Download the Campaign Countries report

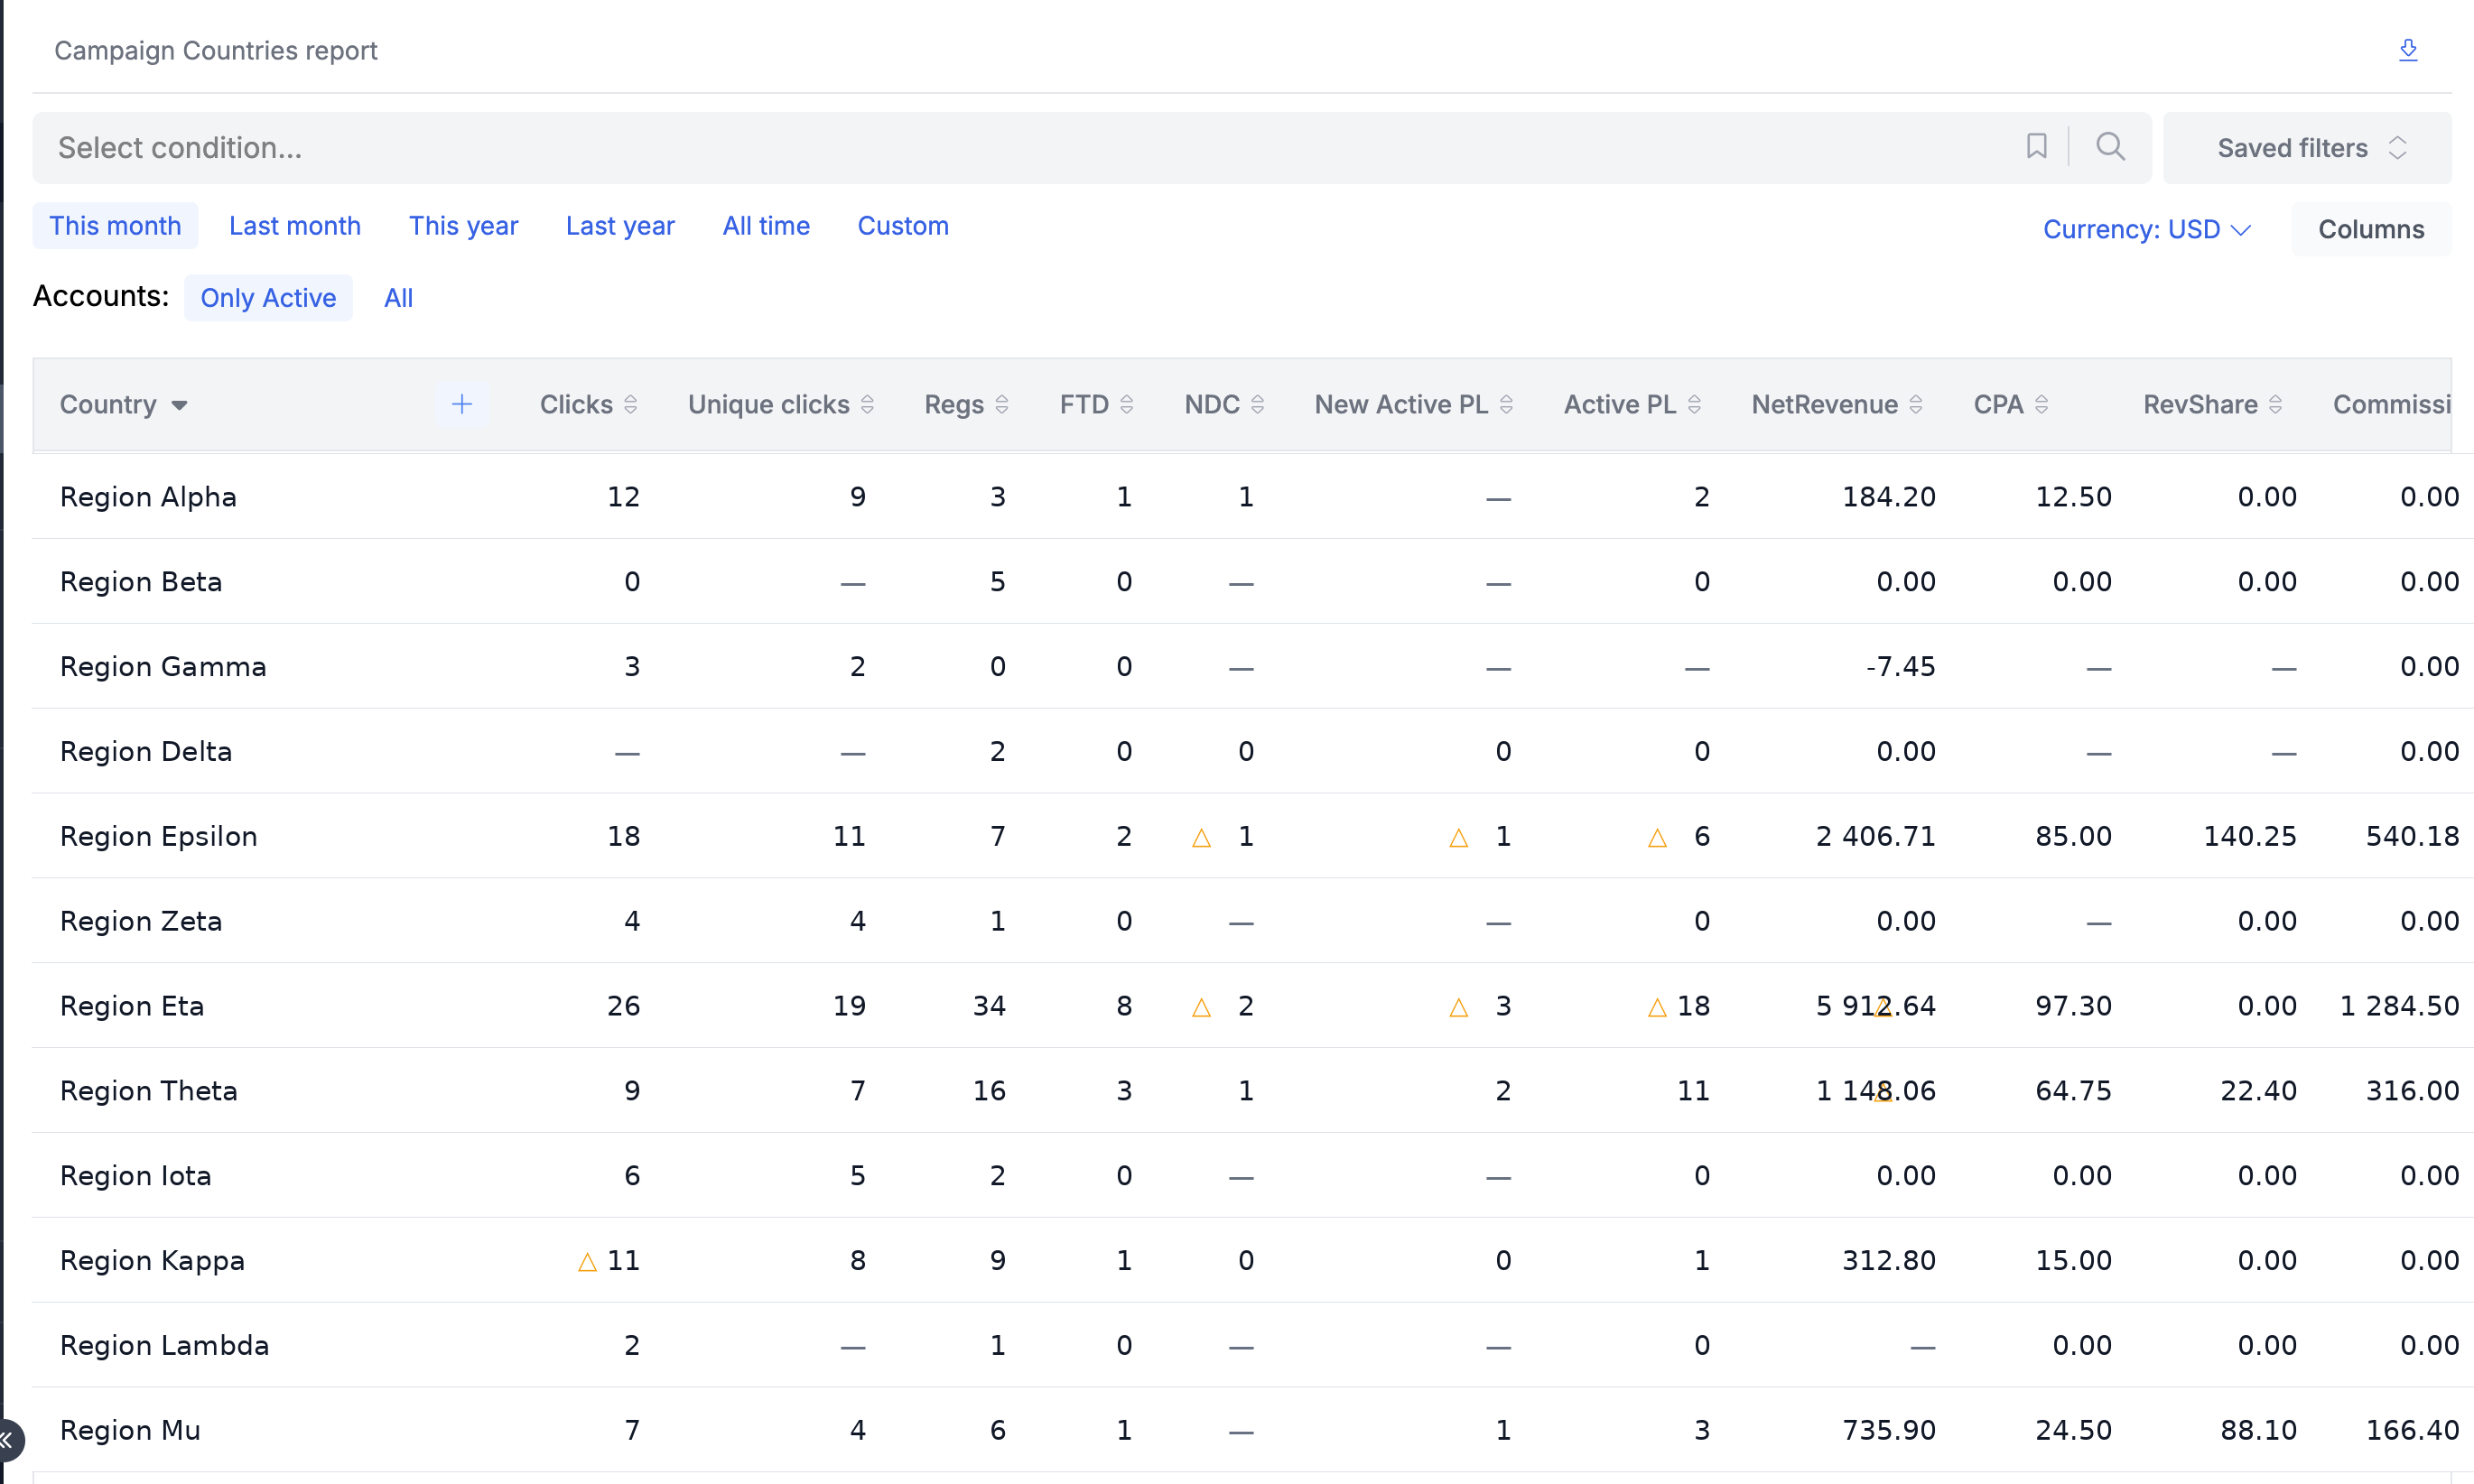pos(2407,50)
